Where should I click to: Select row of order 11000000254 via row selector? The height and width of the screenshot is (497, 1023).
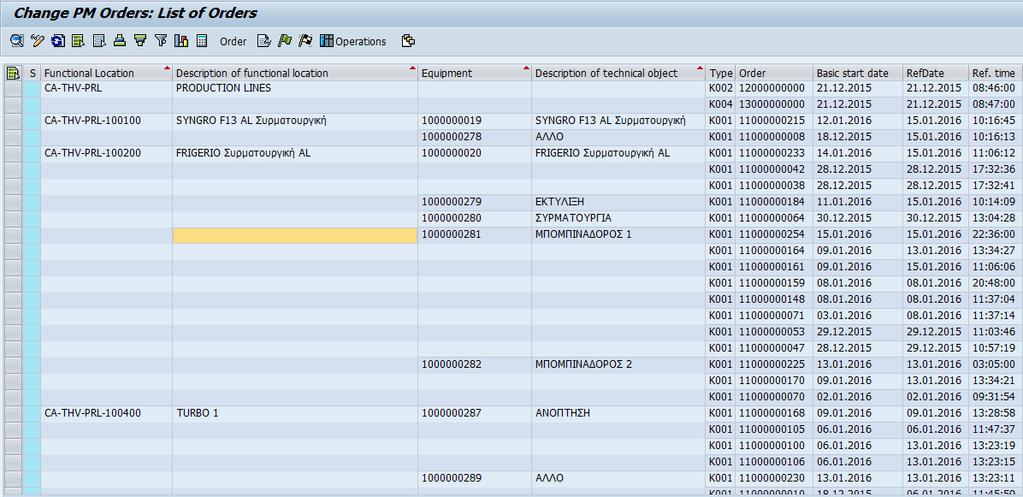[x=13, y=235]
